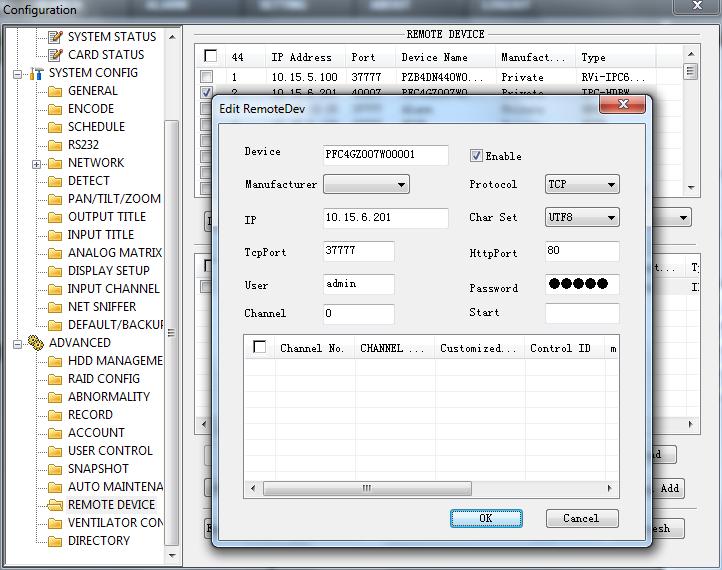Open REMOTE DEVICE open-folder icon

coord(55,505)
